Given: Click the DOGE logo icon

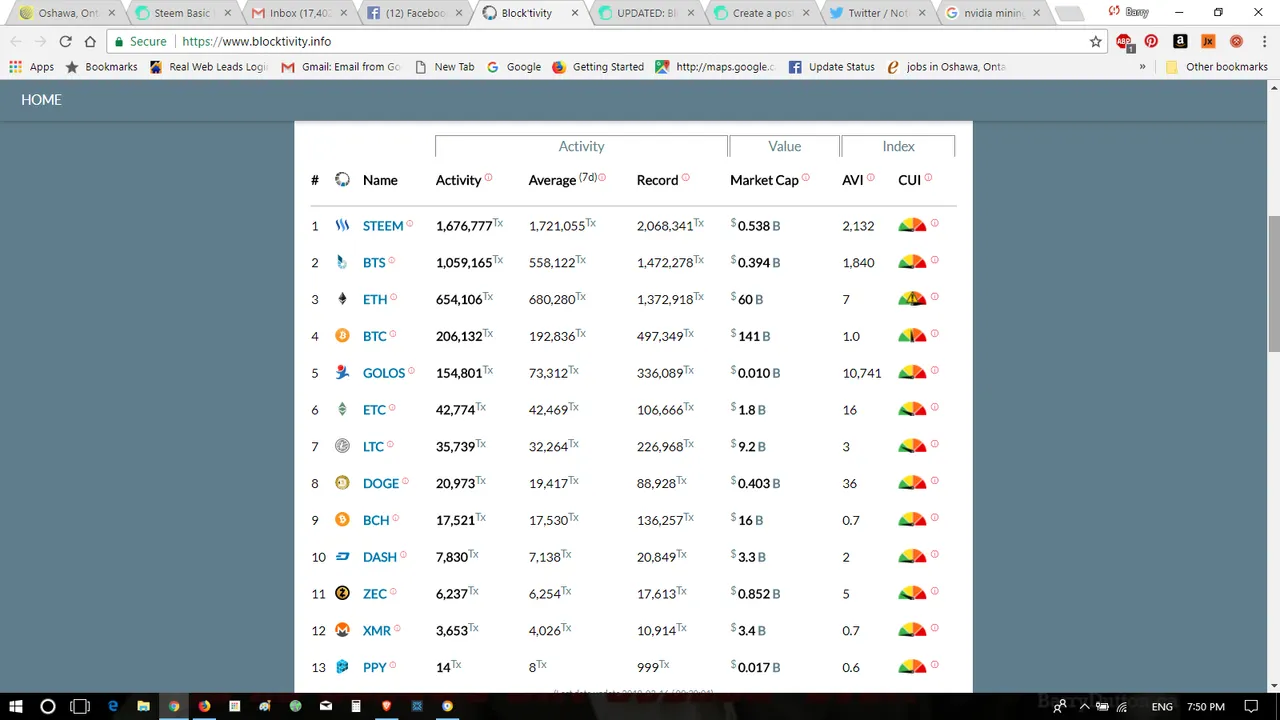Looking at the screenshot, I should [x=342, y=483].
